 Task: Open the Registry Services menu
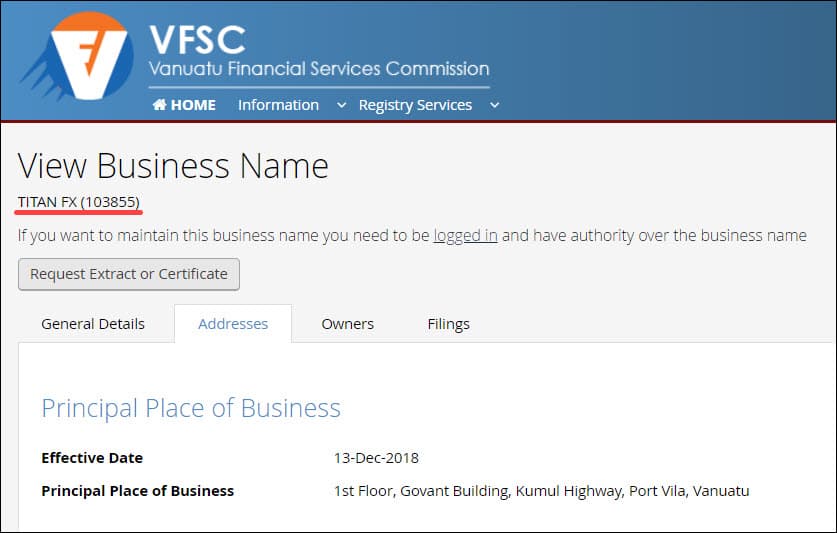(x=415, y=105)
